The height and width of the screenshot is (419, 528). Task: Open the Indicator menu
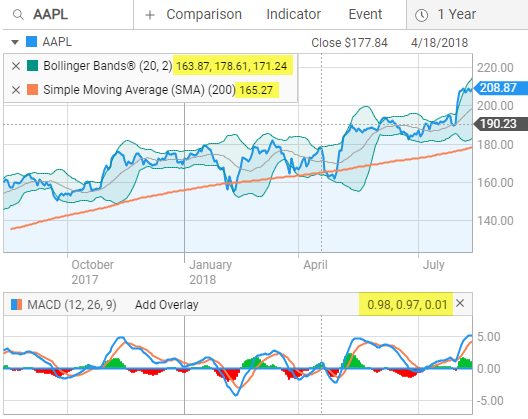(294, 14)
